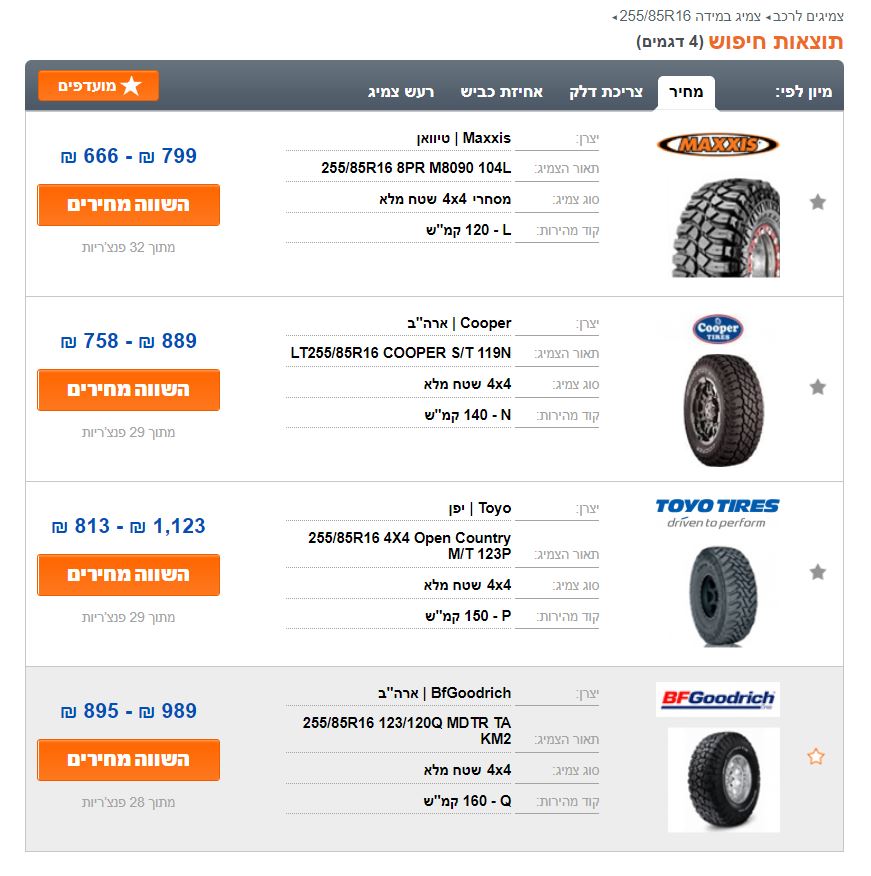Open the Toyo Open Country tire image
This screenshot has height=876, width=871.
pos(722,595)
